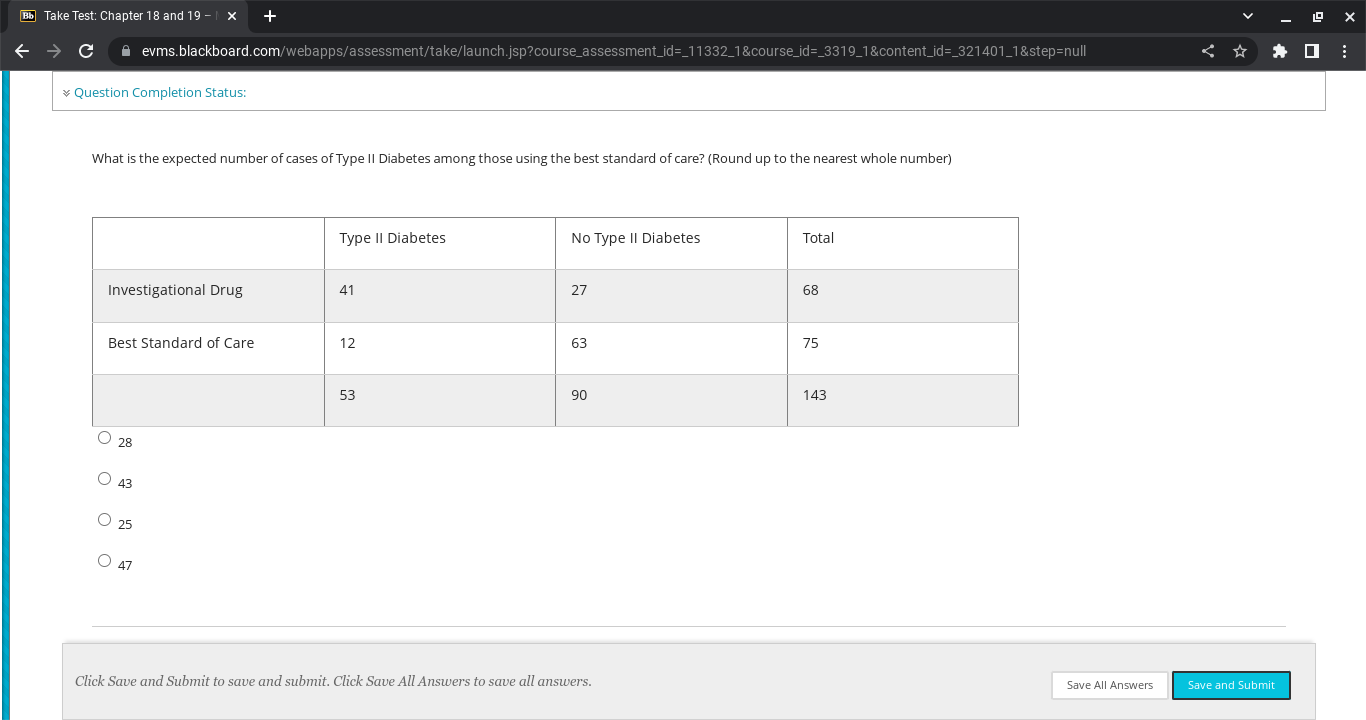Choose answer option 47
Viewport: 1366px width, 720px height.
click(105, 561)
